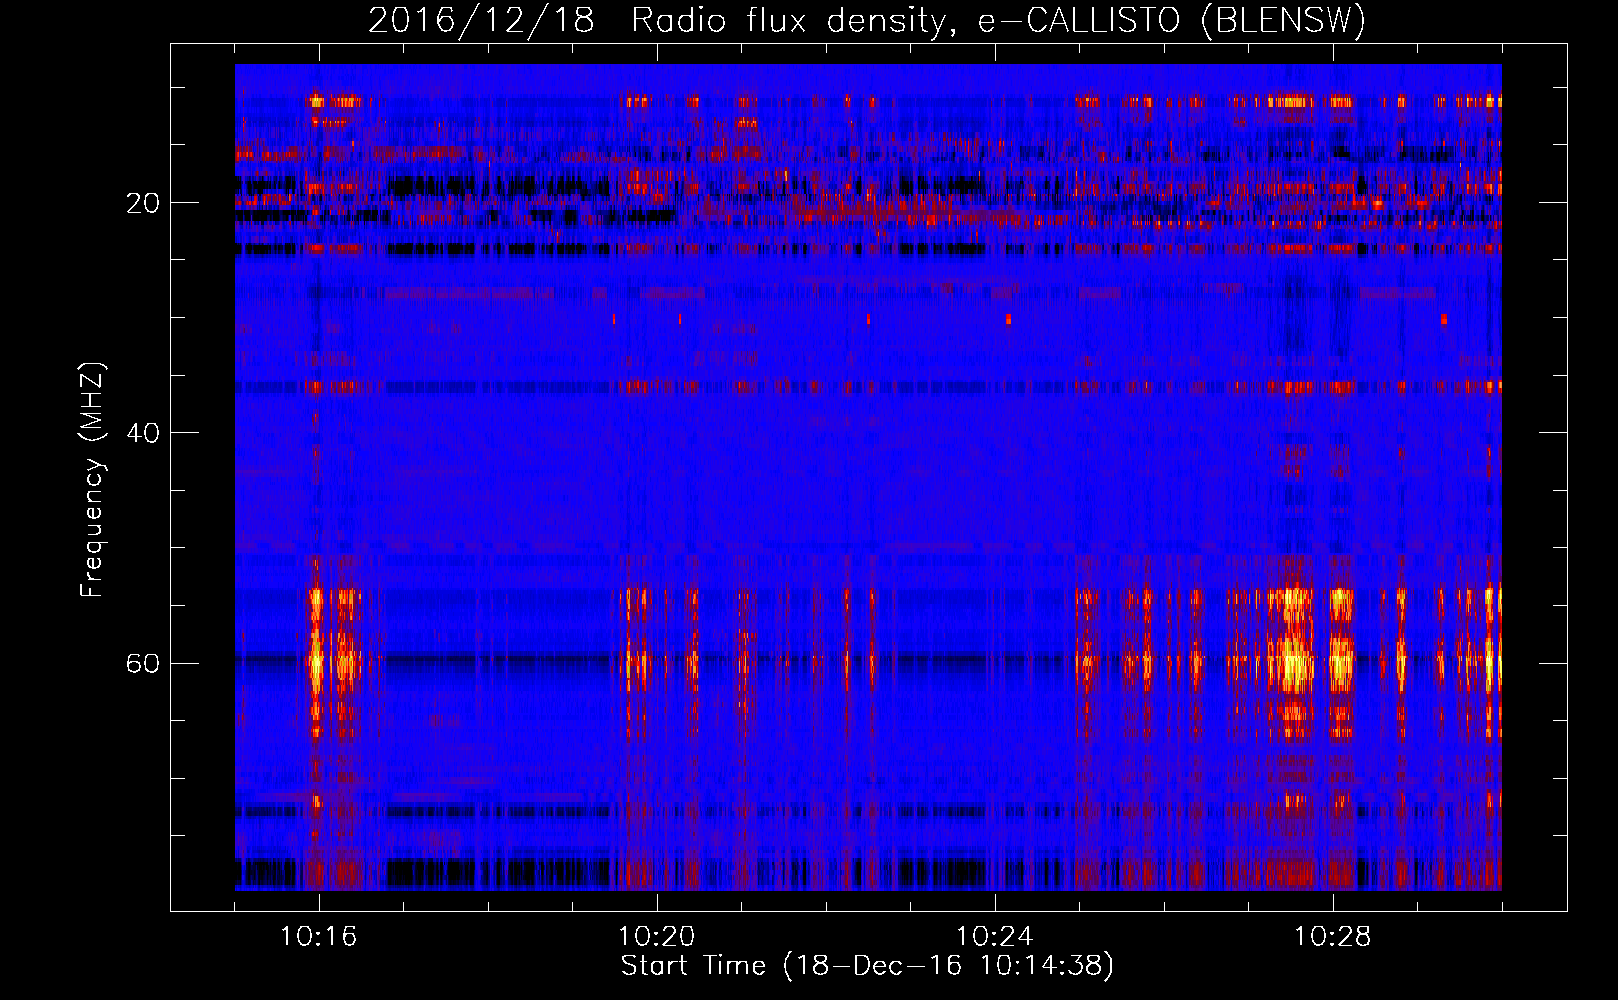Viewport: 1618px width, 1000px height.
Task: Click the "20" frequency tick label
Action: click(x=142, y=203)
